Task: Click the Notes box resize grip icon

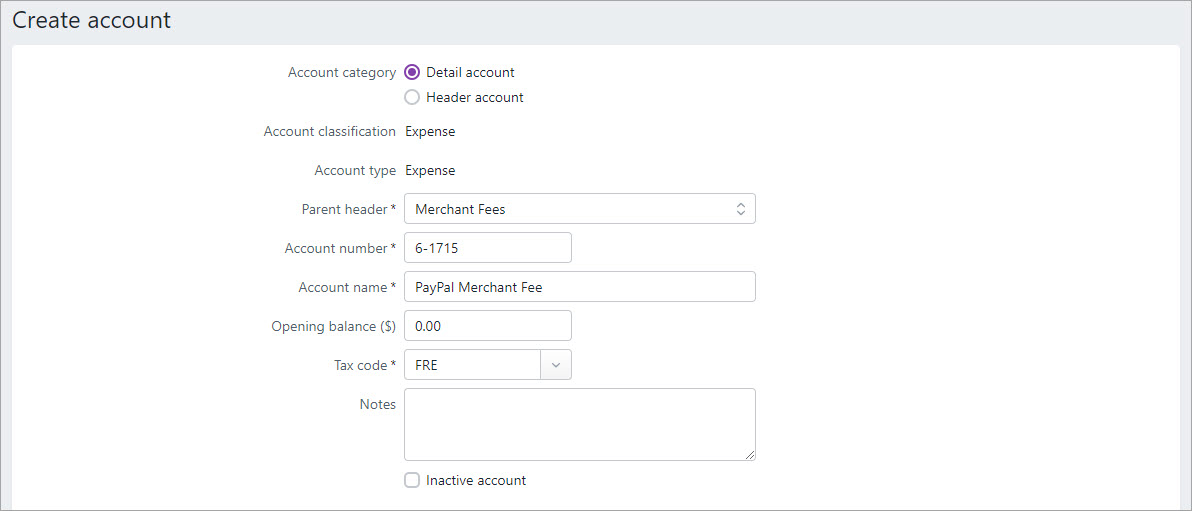Action: pyautogui.click(x=750, y=455)
